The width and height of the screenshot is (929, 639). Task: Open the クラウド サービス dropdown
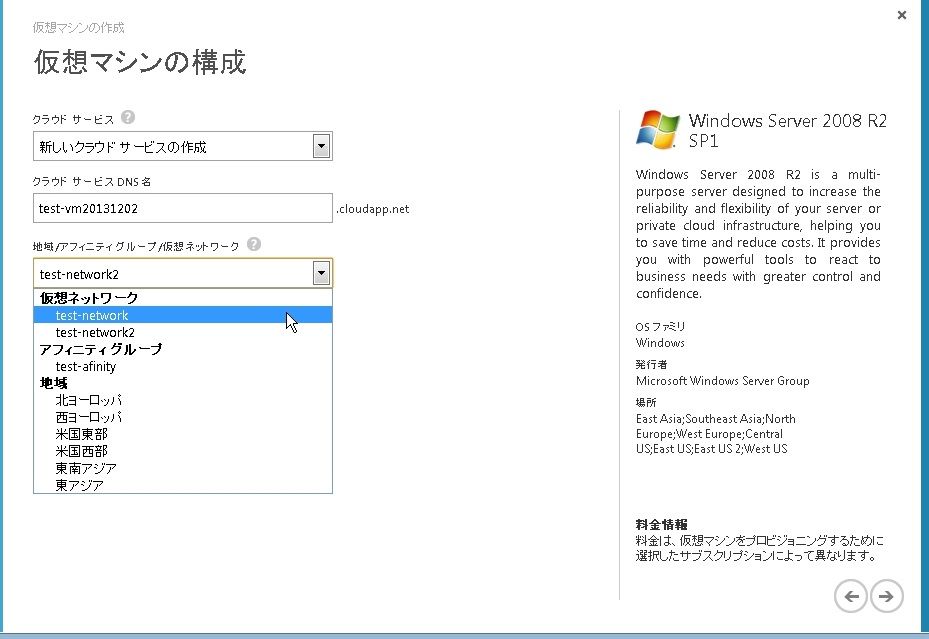pos(321,146)
